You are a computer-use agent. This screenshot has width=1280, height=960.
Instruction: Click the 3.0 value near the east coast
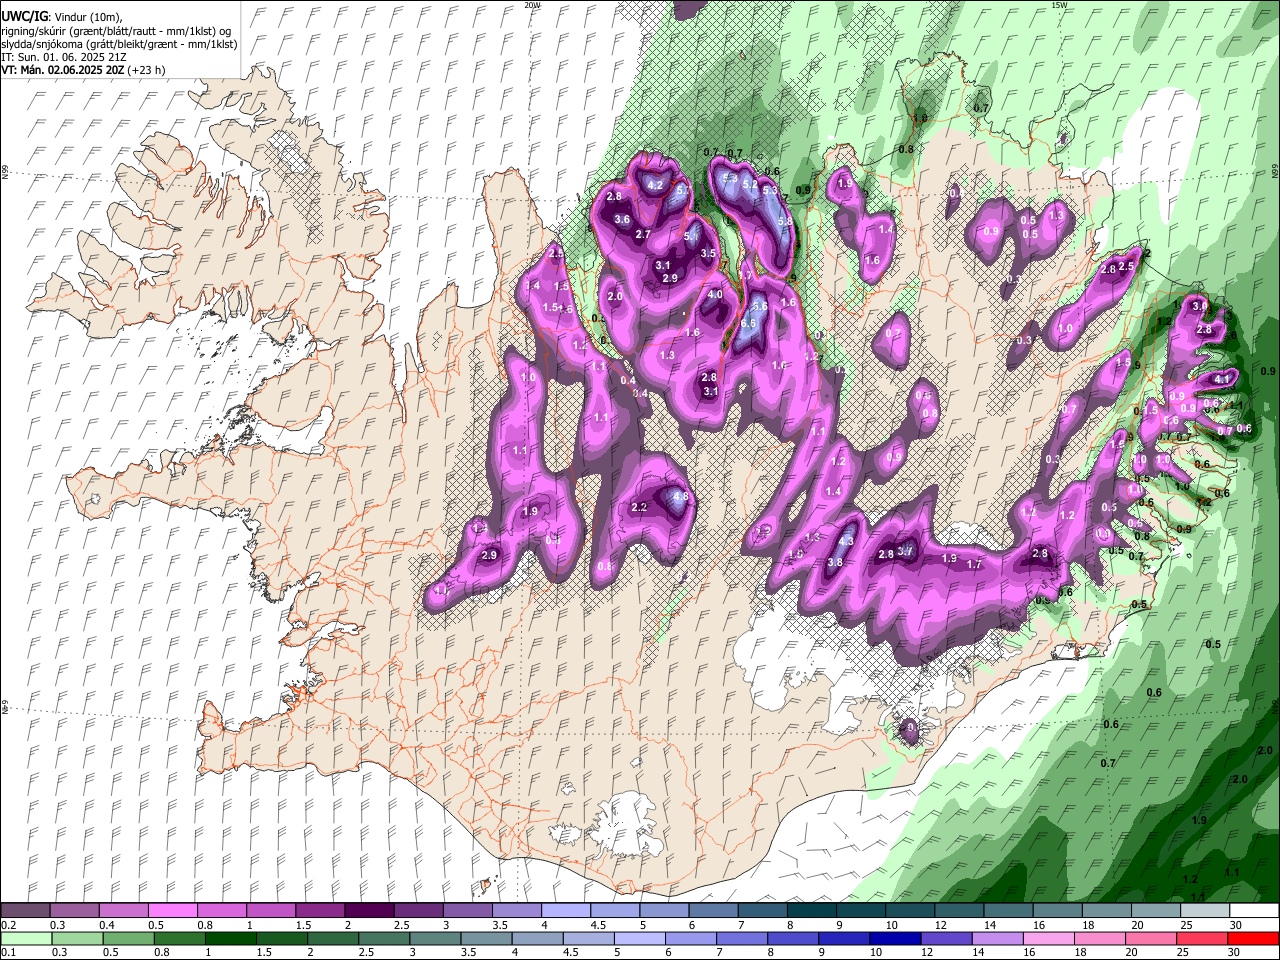(x=1200, y=306)
